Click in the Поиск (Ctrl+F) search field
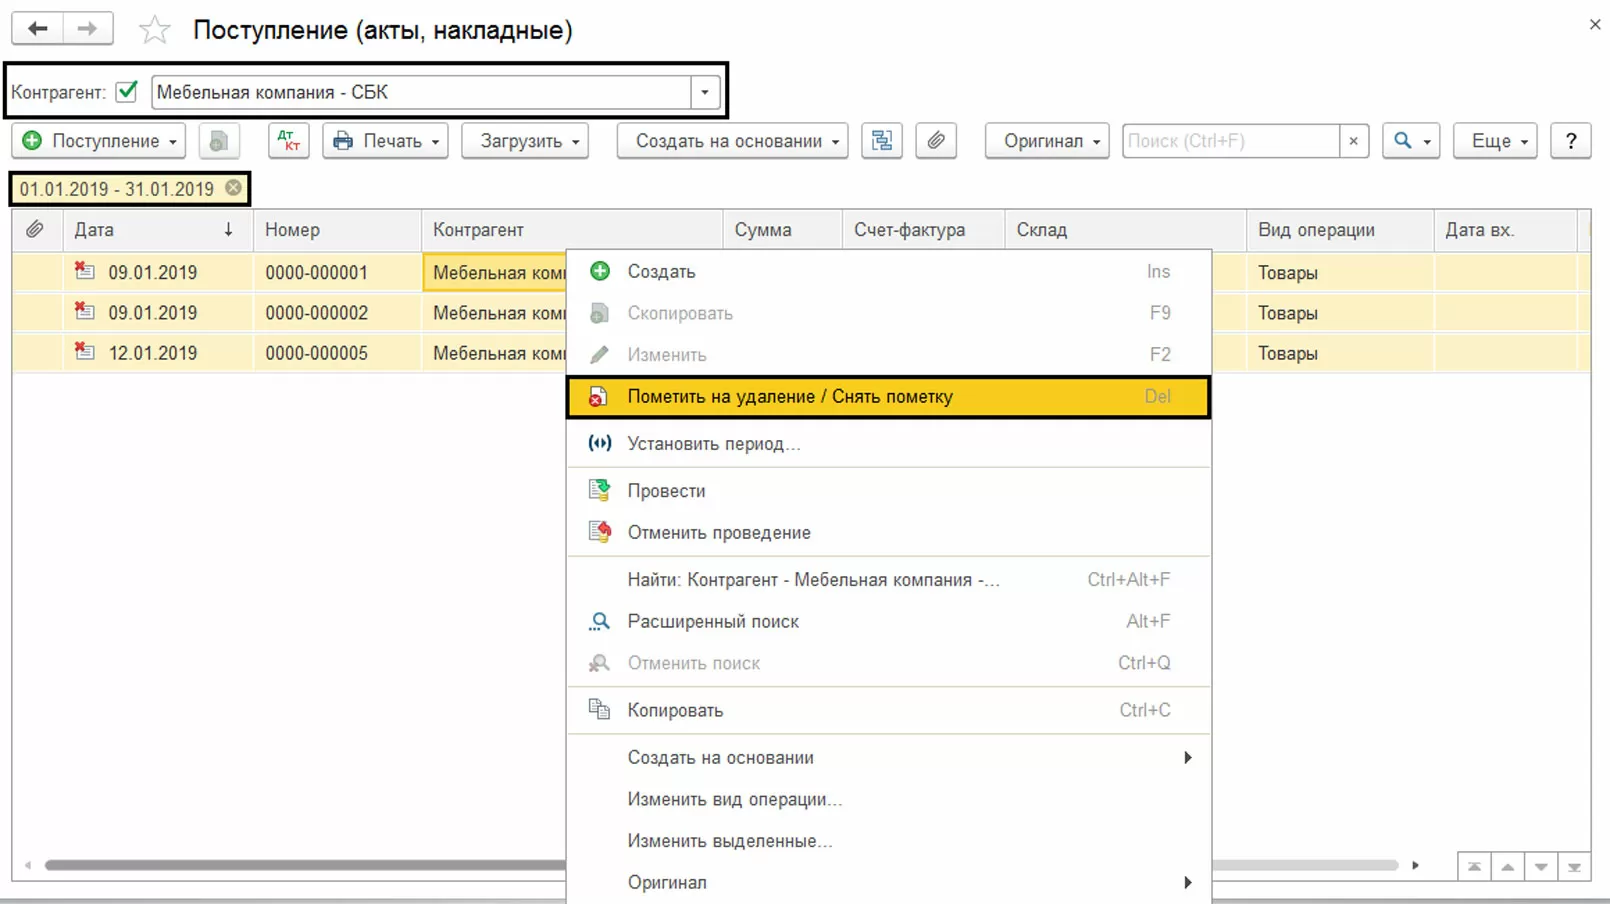 click(1230, 141)
